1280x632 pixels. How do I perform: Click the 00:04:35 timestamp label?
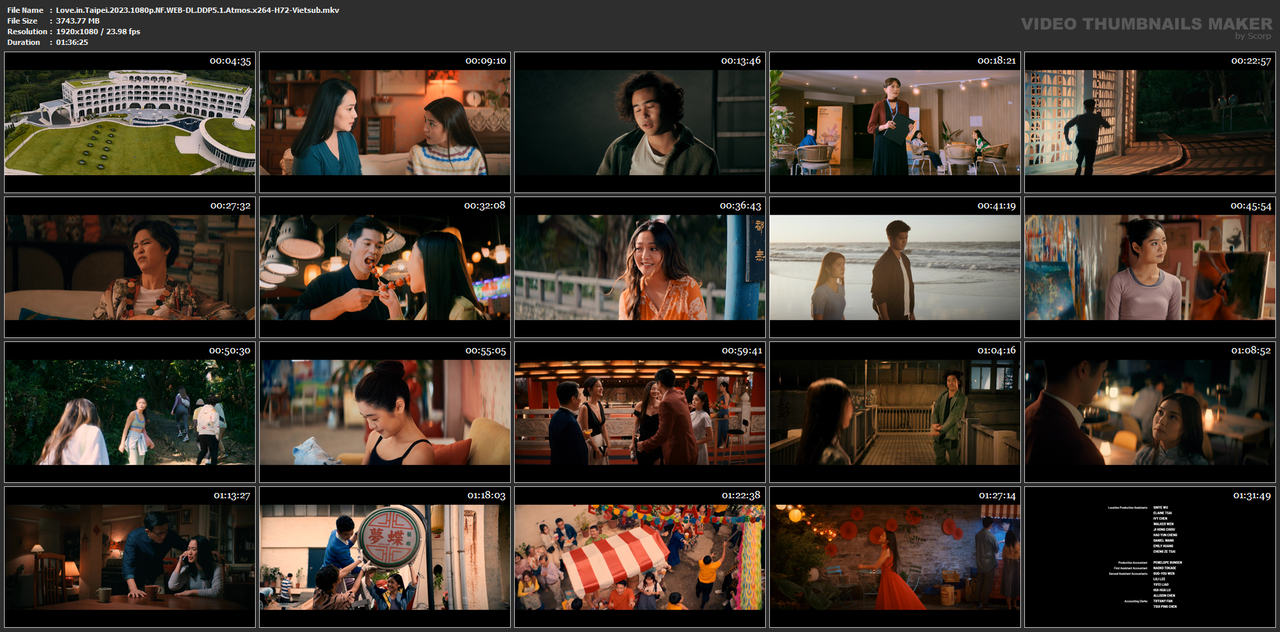pos(230,61)
